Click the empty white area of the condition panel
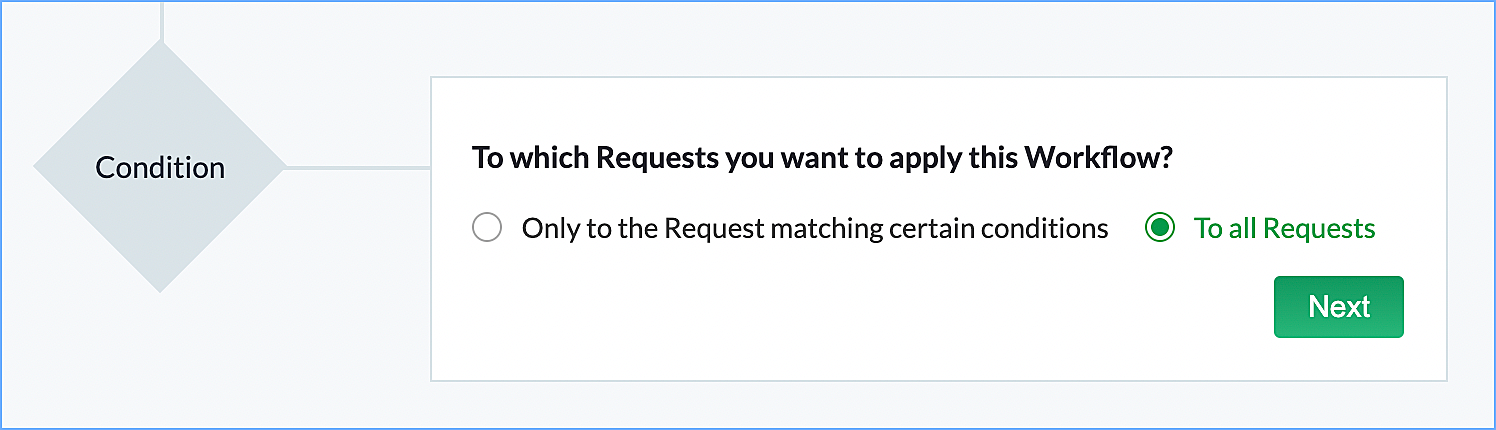The width and height of the screenshot is (1496, 430). point(800,320)
